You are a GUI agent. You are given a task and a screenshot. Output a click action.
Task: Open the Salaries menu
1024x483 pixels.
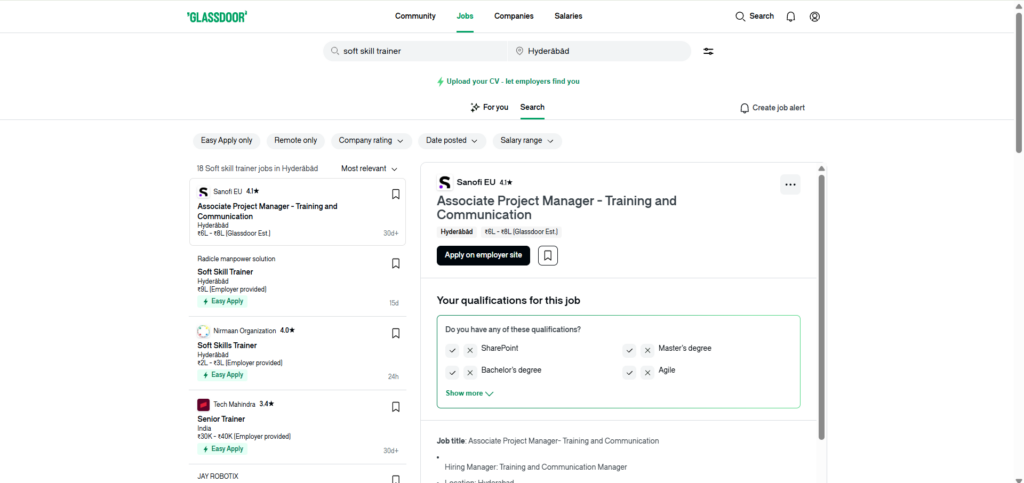click(568, 16)
